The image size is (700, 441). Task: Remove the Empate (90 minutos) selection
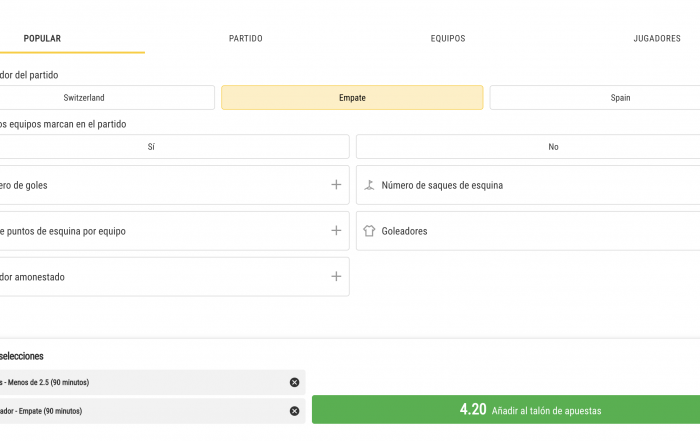click(294, 411)
